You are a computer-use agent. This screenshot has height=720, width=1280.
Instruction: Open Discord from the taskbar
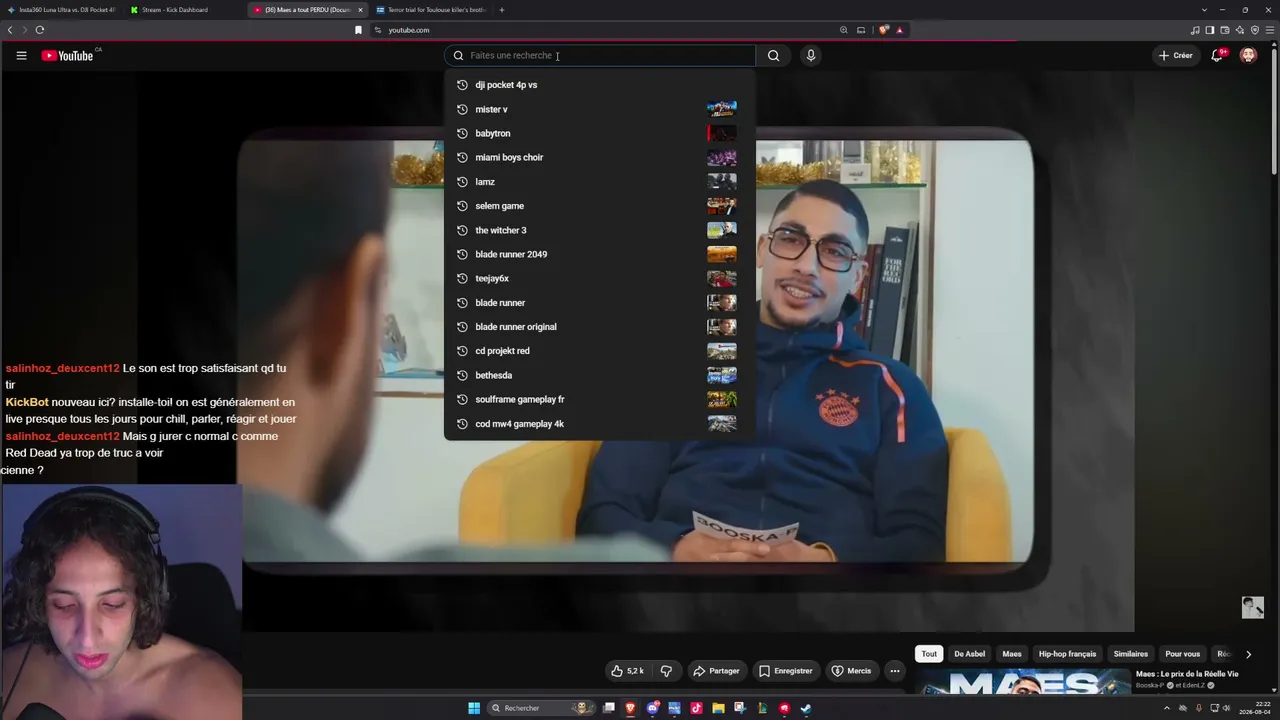coord(652,708)
